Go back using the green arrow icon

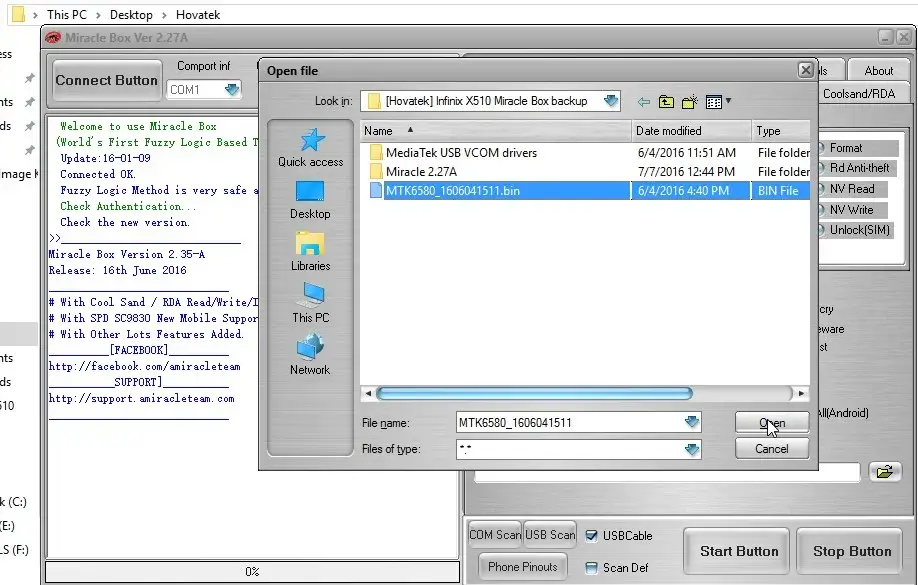pyautogui.click(x=643, y=102)
